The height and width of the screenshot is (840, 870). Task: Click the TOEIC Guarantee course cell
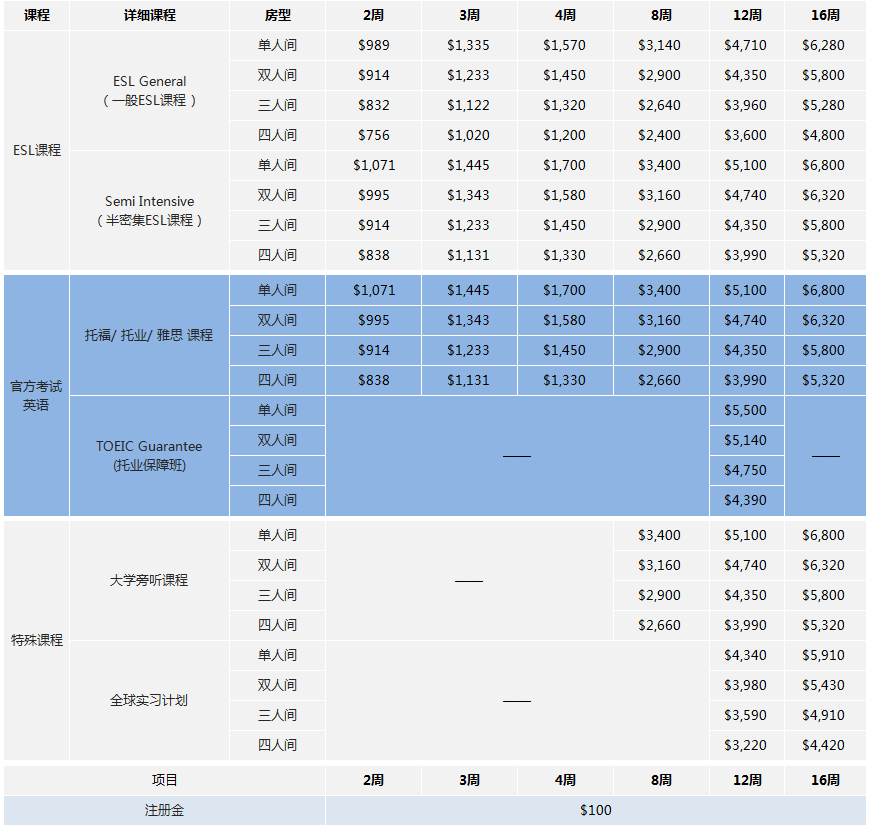(149, 456)
